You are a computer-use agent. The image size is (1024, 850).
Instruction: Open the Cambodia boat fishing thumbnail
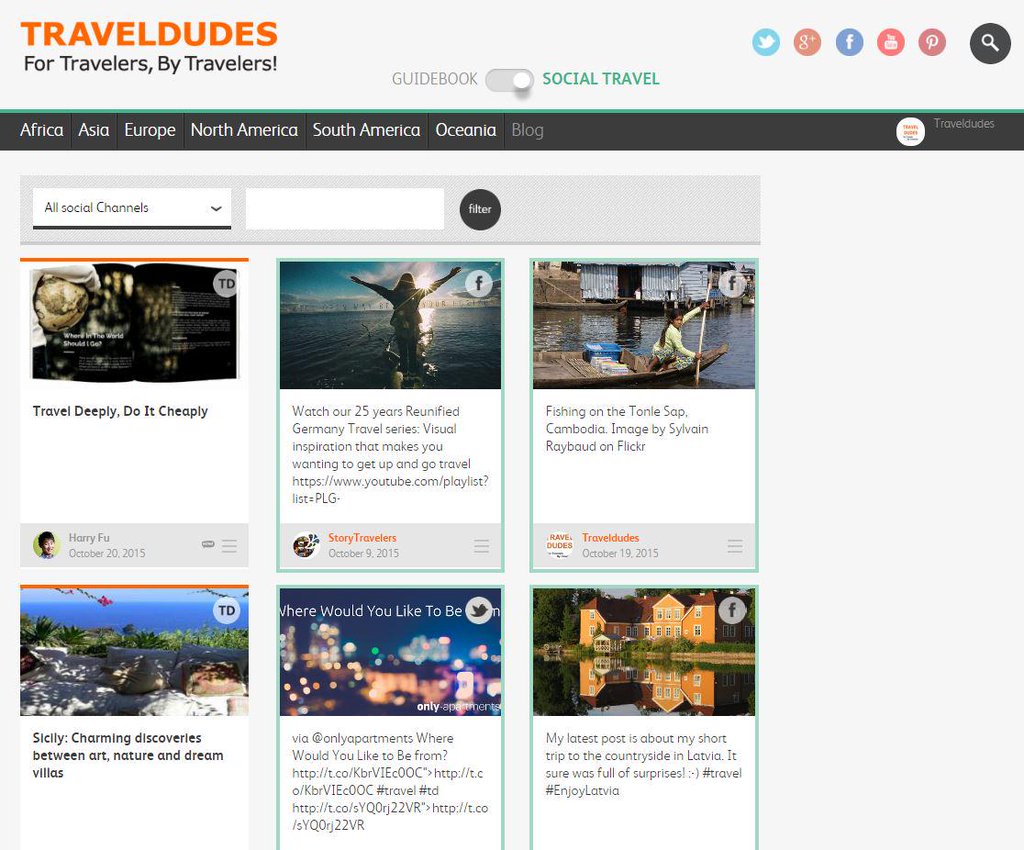[x=644, y=325]
